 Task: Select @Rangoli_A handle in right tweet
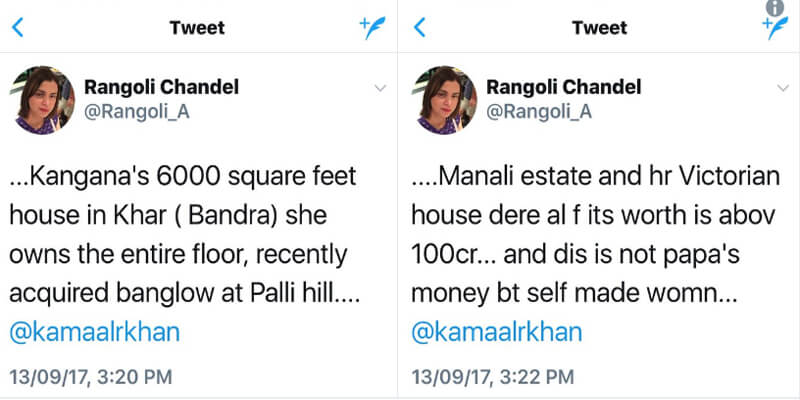539,111
